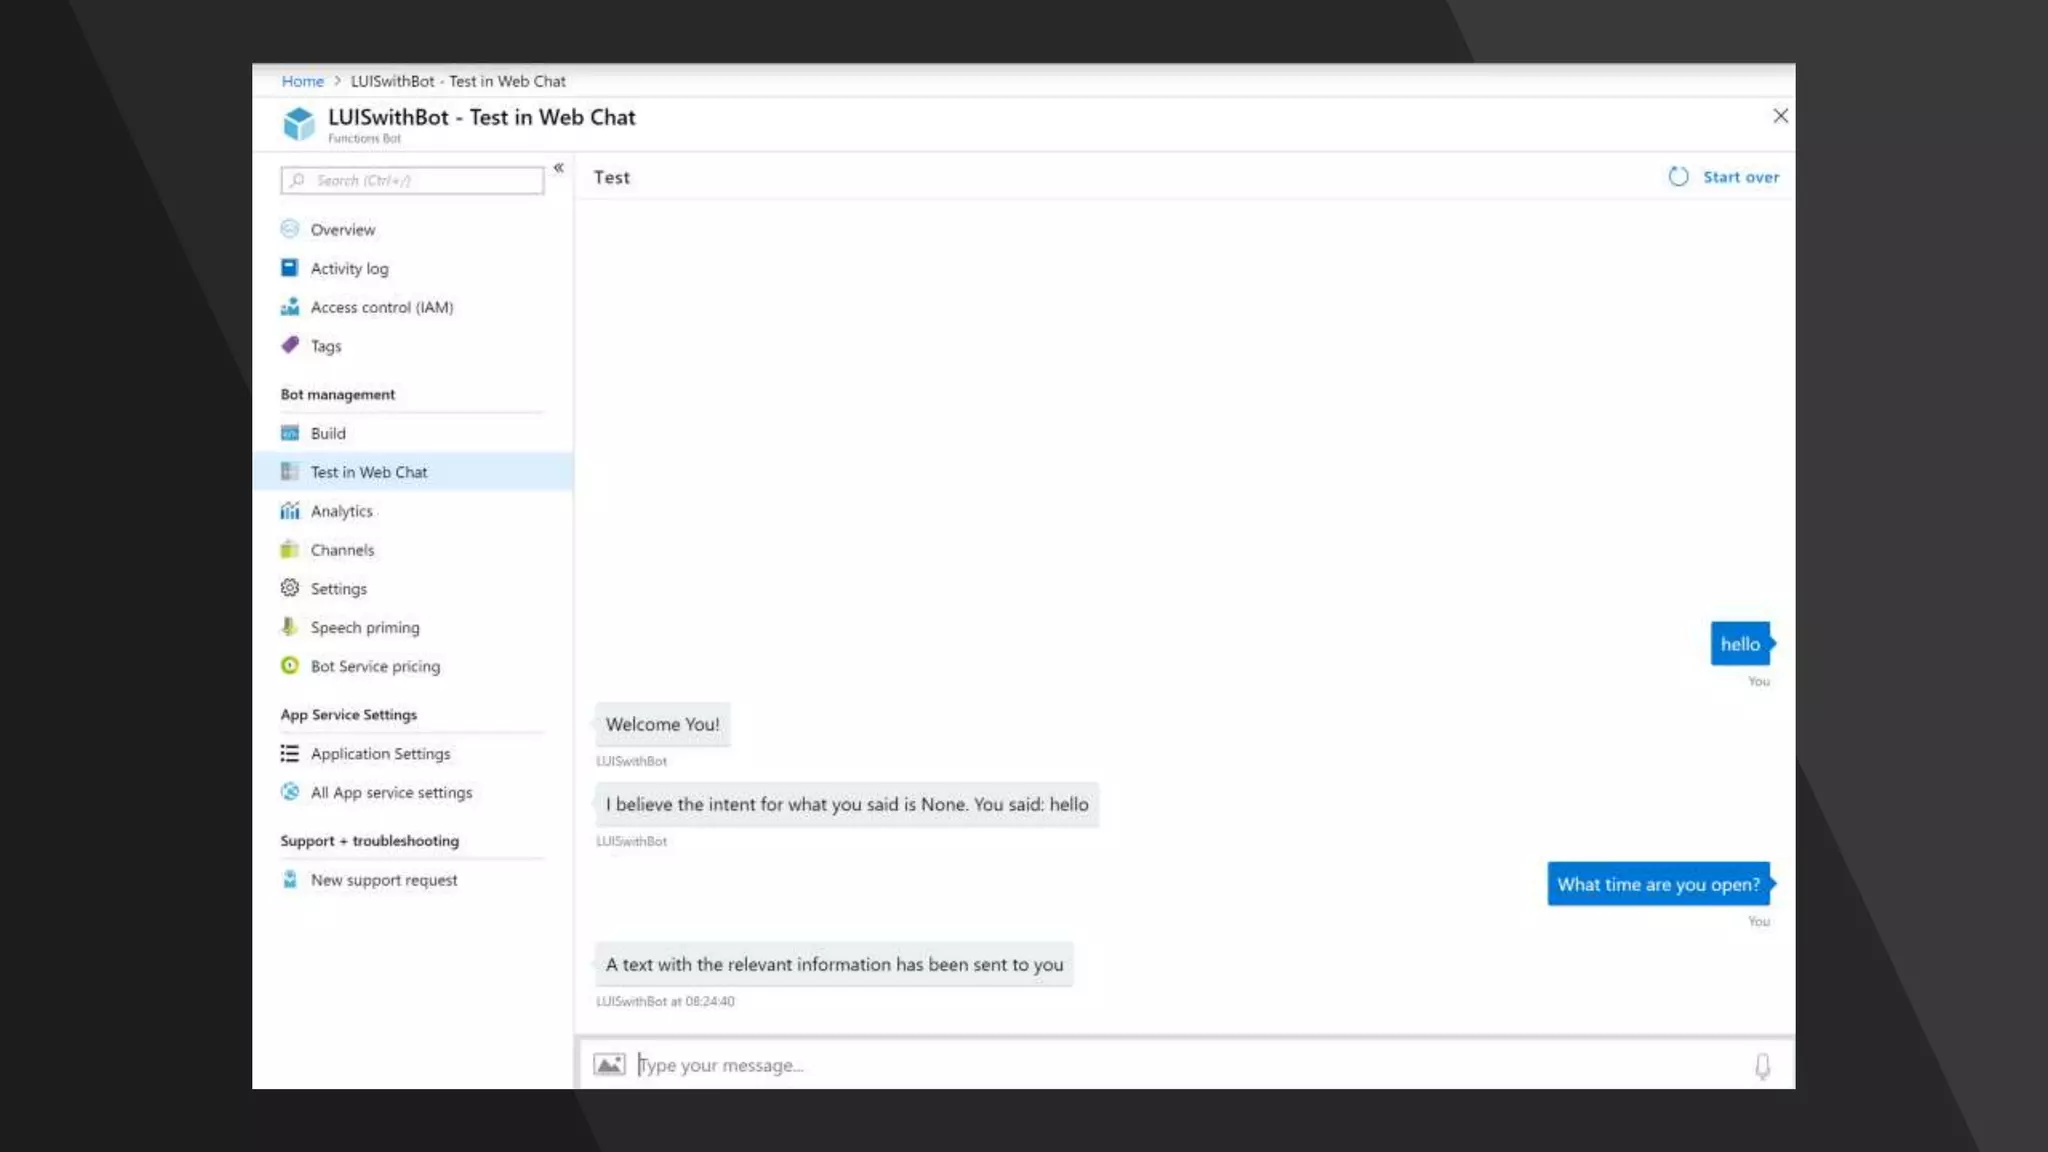This screenshot has width=2048, height=1152.
Task: Click the Tags icon in sidebar
Action: point(290,345)
